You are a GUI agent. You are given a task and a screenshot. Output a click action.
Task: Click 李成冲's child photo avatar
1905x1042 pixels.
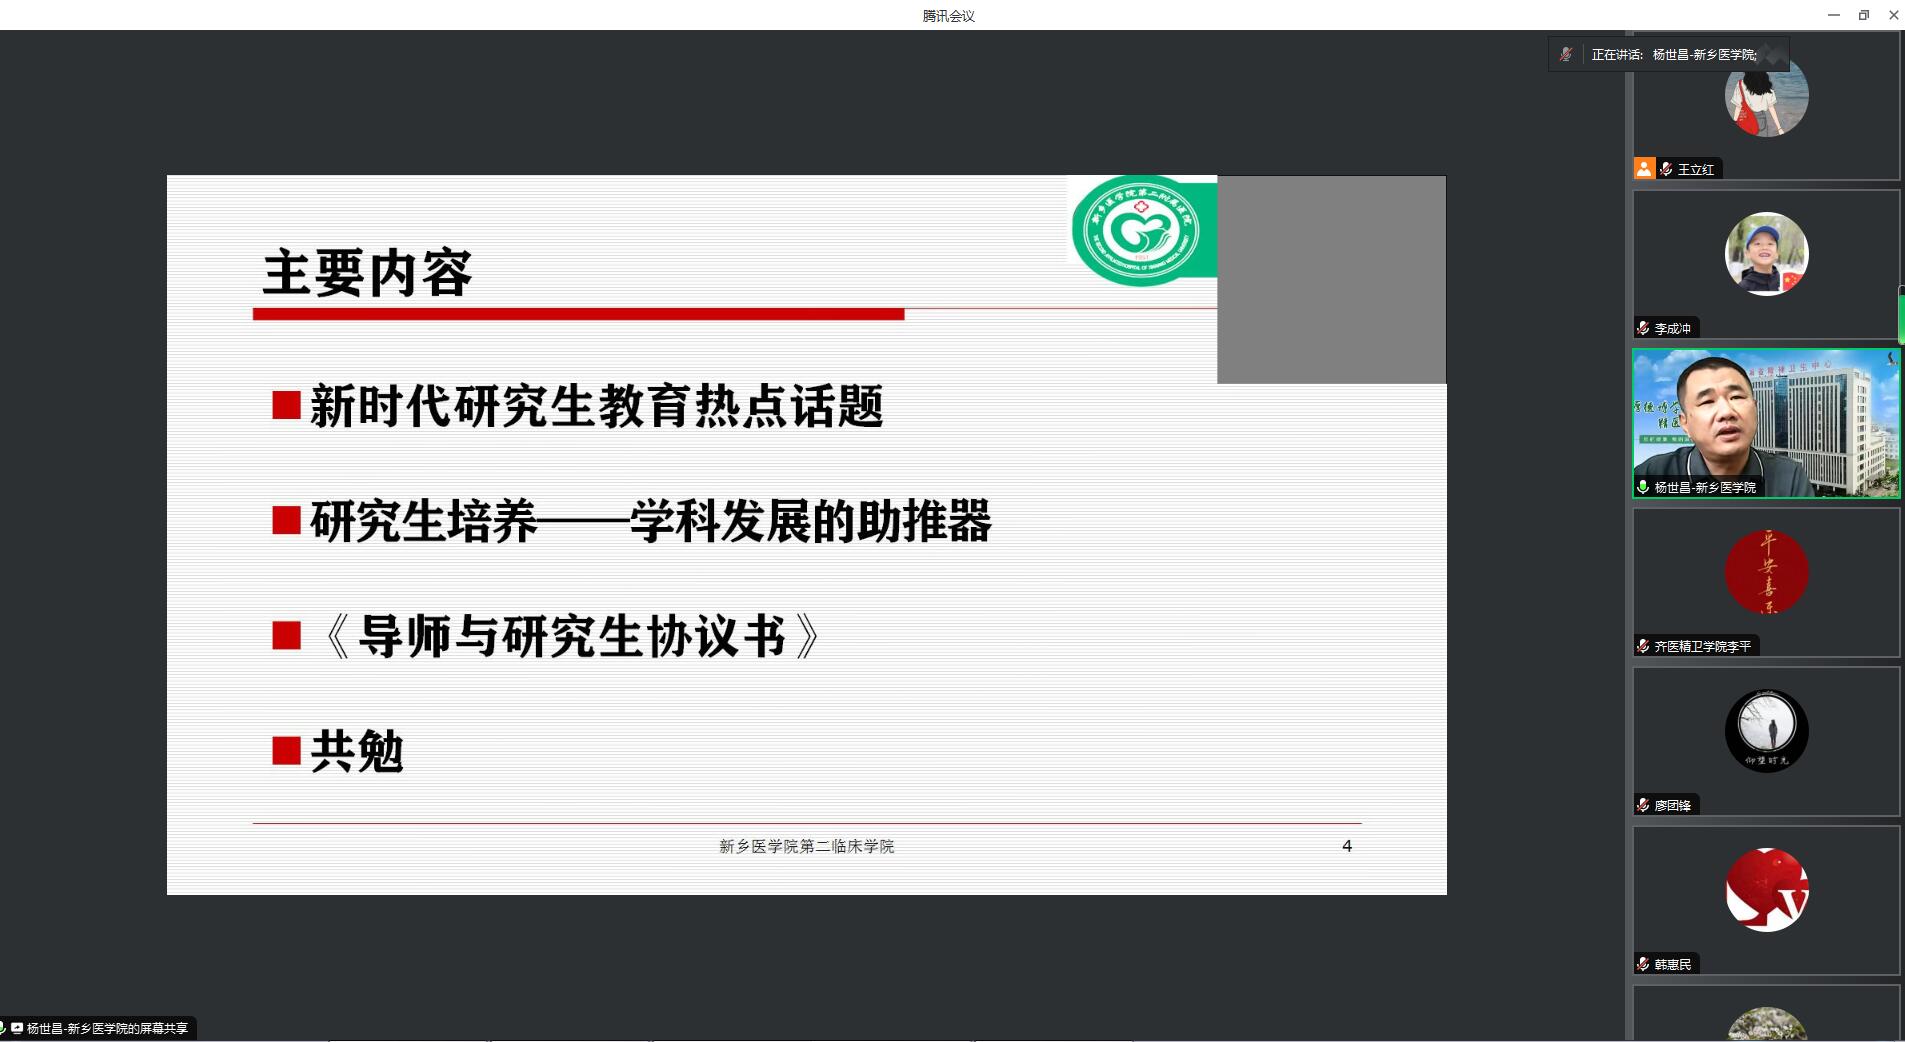1766,254
